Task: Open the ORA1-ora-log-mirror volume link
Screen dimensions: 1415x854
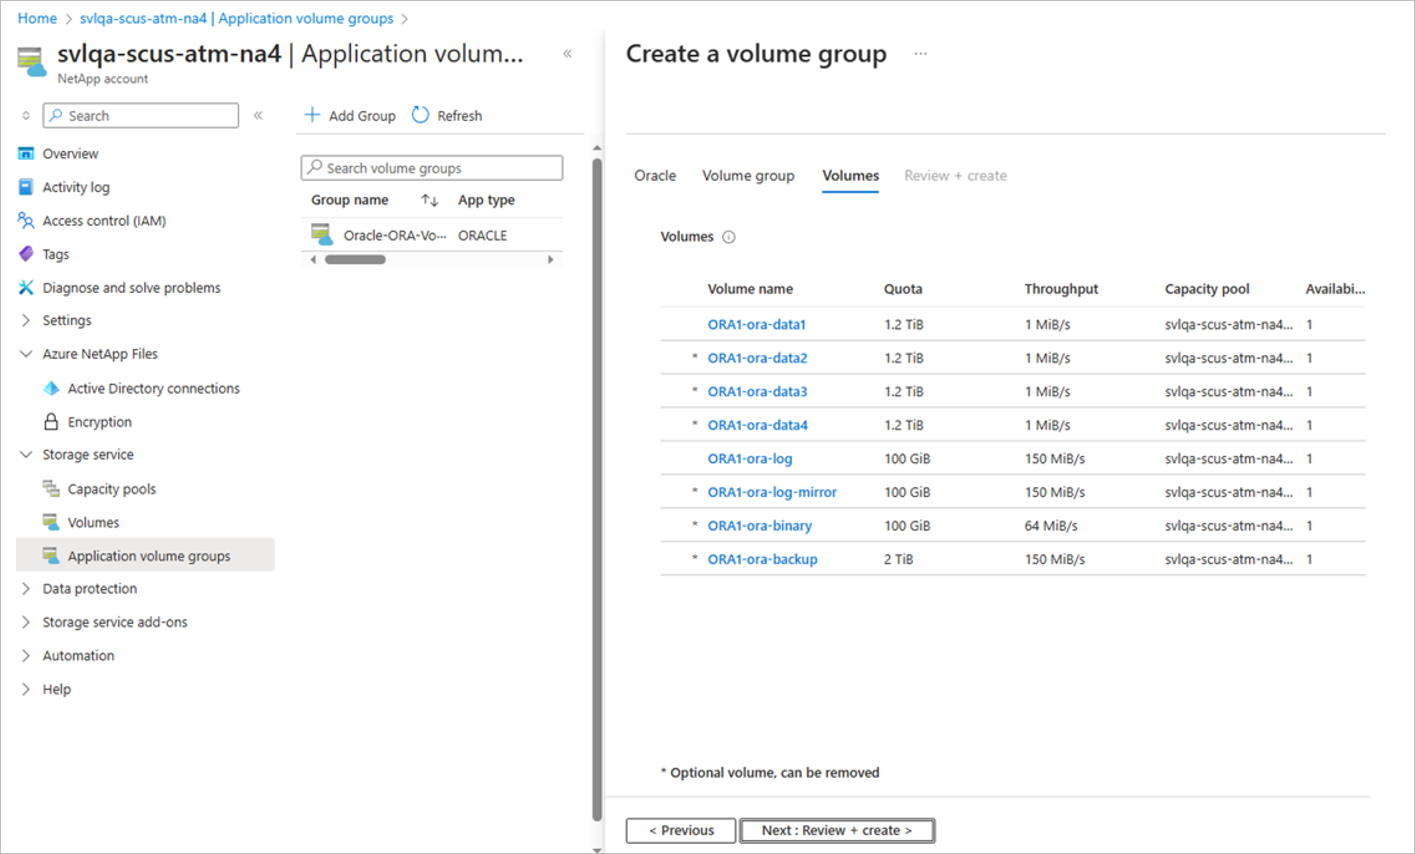Action: pos(772,492)
